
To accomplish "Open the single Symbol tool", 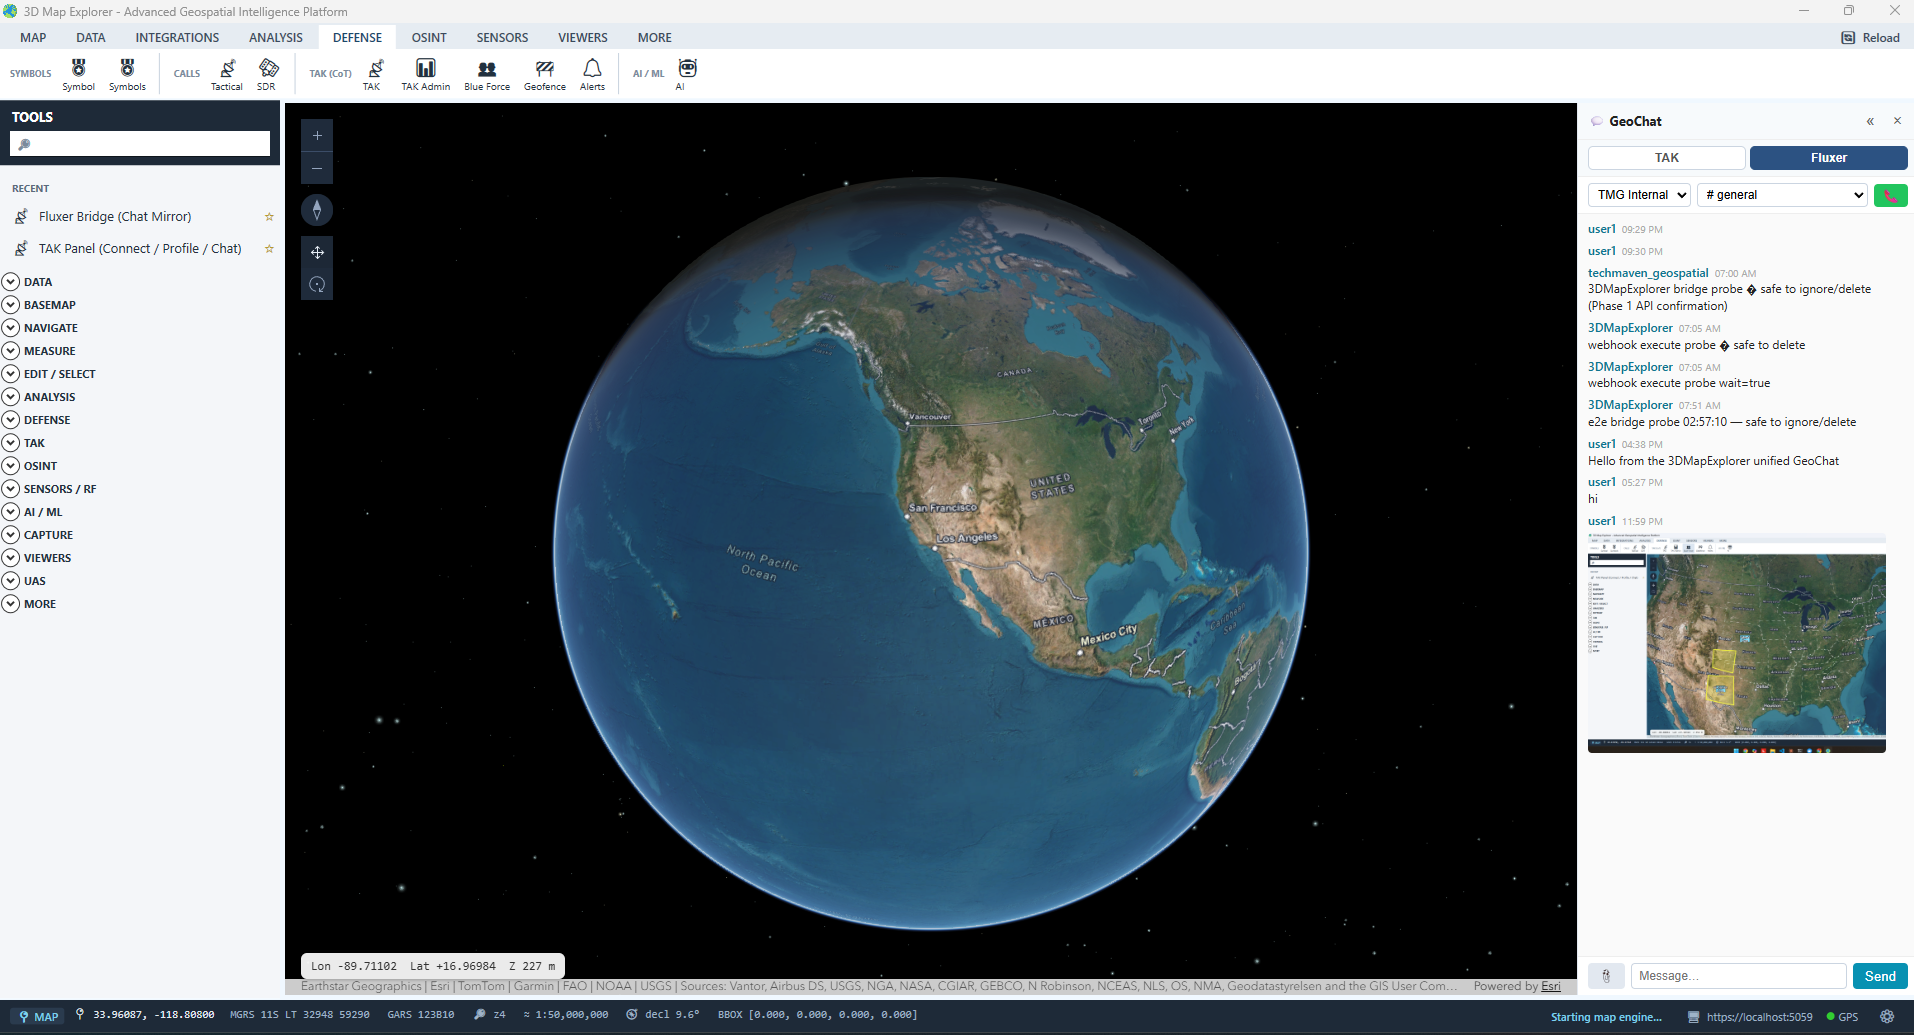I will tap(78, 74).
